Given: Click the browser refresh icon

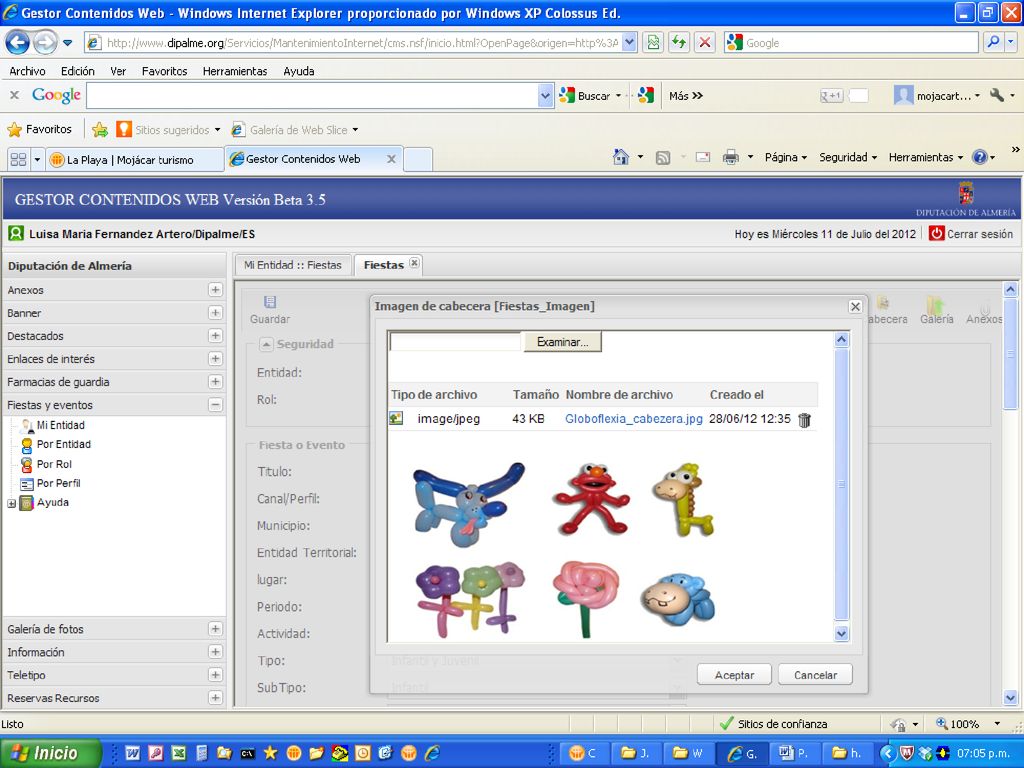Looking at the screenshot, I should (x=679, y=42).
